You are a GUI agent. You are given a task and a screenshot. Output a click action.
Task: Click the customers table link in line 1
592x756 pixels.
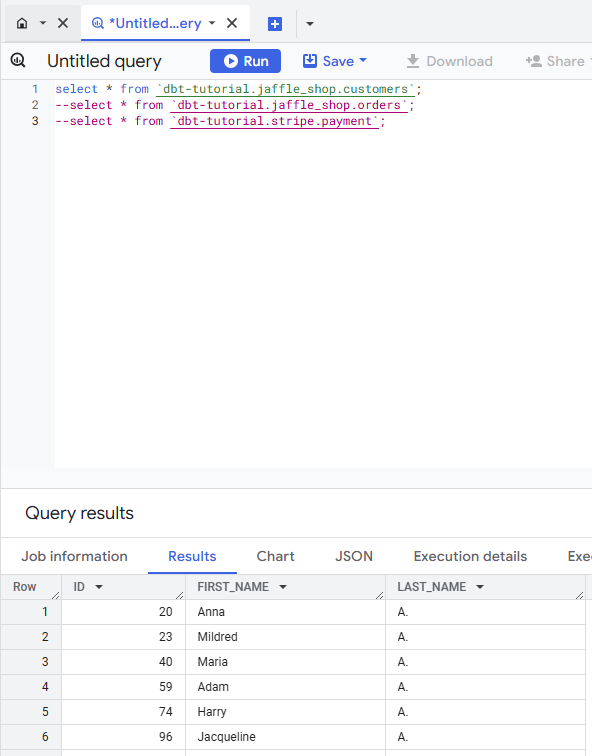[x=285, y=89]
